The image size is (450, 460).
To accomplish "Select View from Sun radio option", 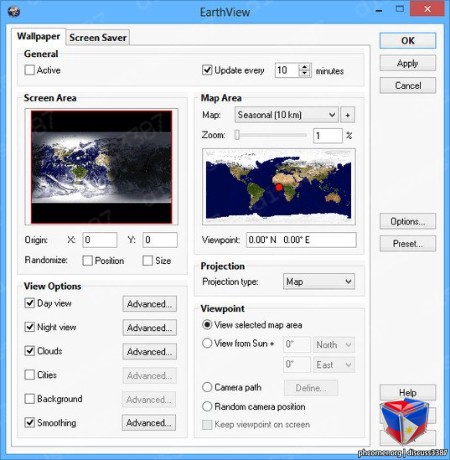I will coord(207,343).
